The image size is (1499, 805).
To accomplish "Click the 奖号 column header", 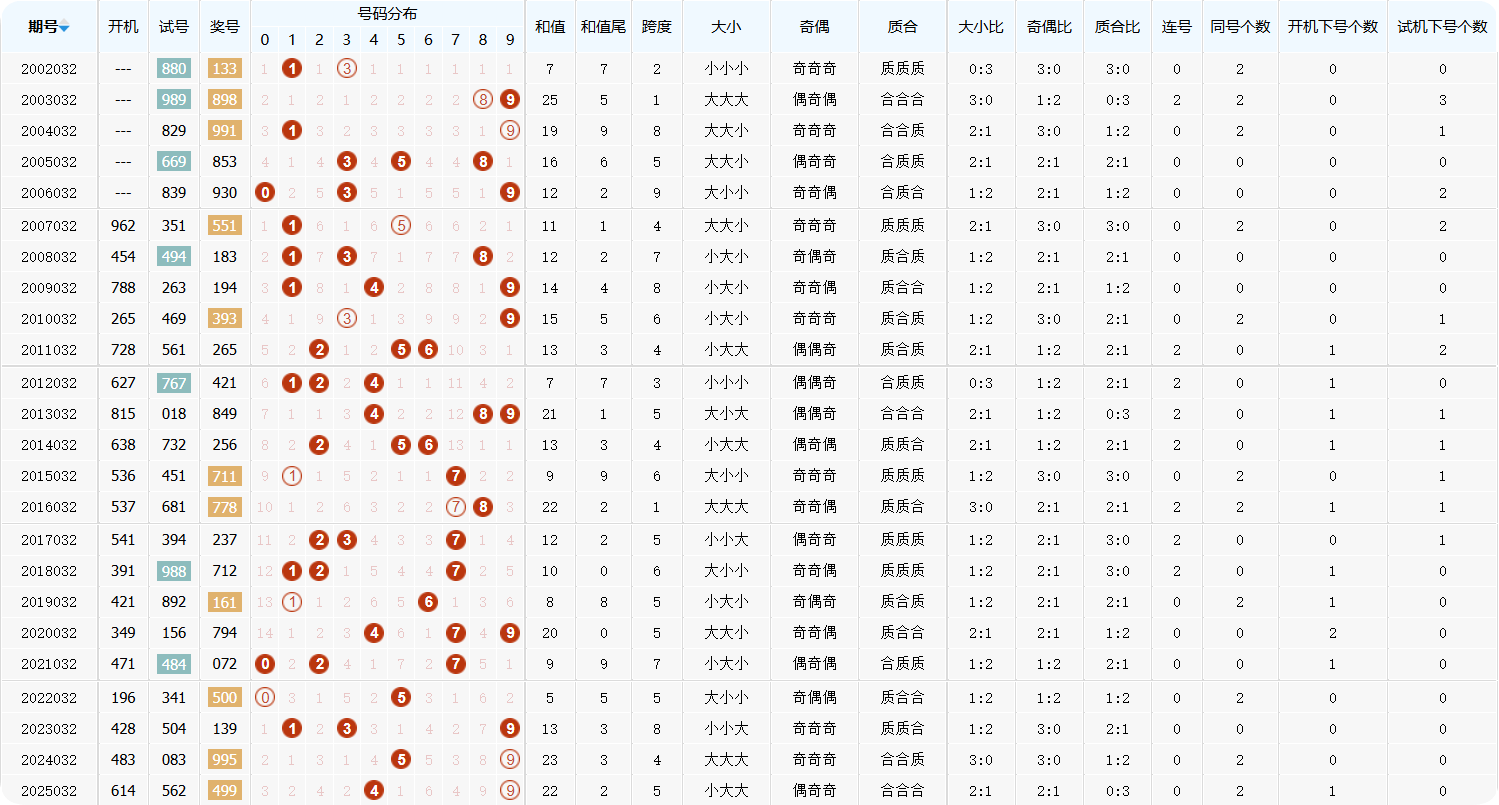I will tap(225, 27).
